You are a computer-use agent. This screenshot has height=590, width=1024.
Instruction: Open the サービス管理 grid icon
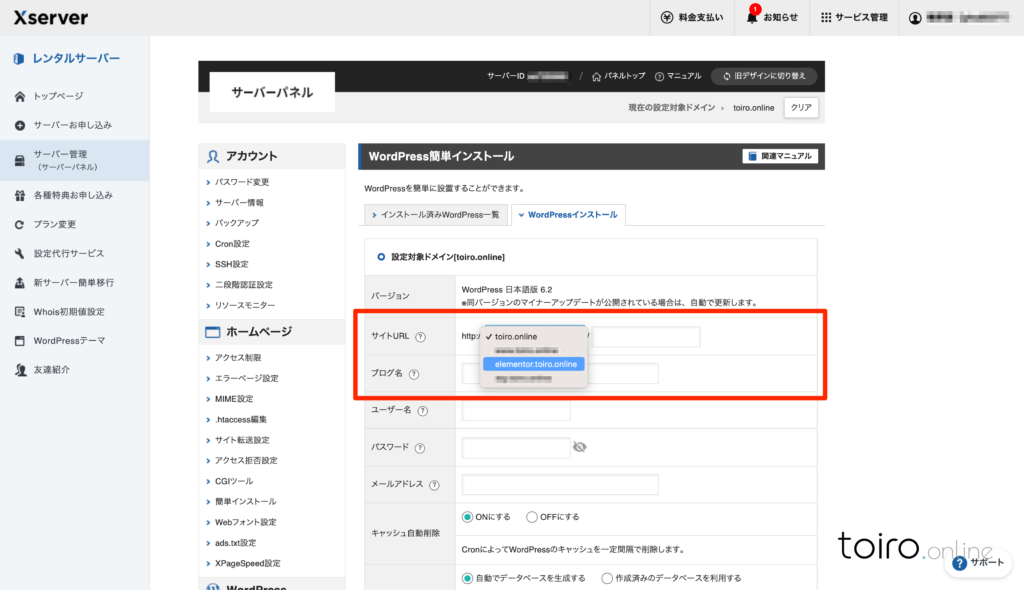pyautogui.click(x=826, y=17)
